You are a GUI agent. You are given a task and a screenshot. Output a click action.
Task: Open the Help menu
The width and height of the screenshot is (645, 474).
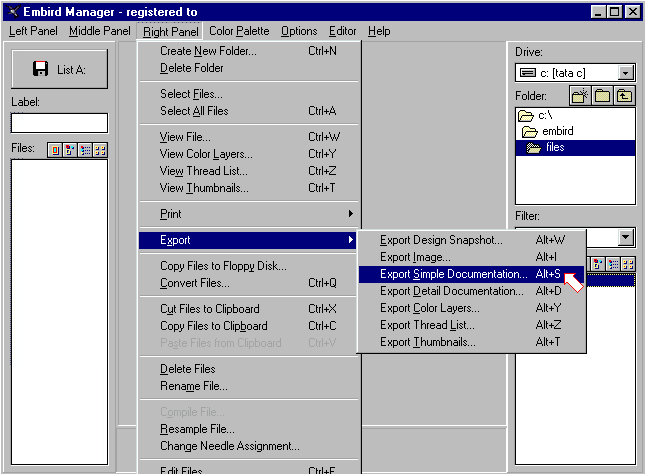click(x=379, y=31)
